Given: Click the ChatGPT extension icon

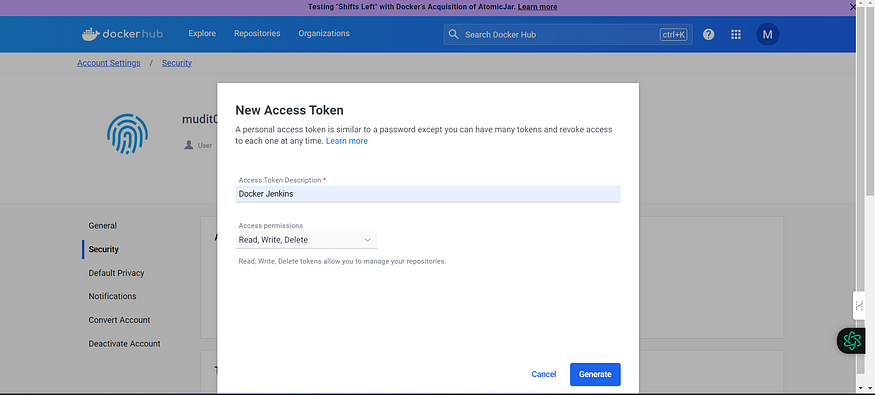Looking at the screenshot, I should [x=852, y=340].
